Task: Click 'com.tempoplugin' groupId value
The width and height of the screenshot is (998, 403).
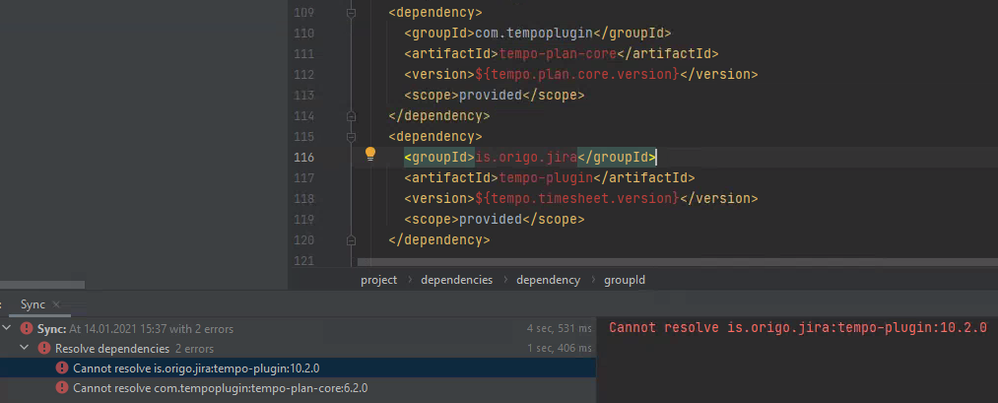Action: (x=534, y=33)
